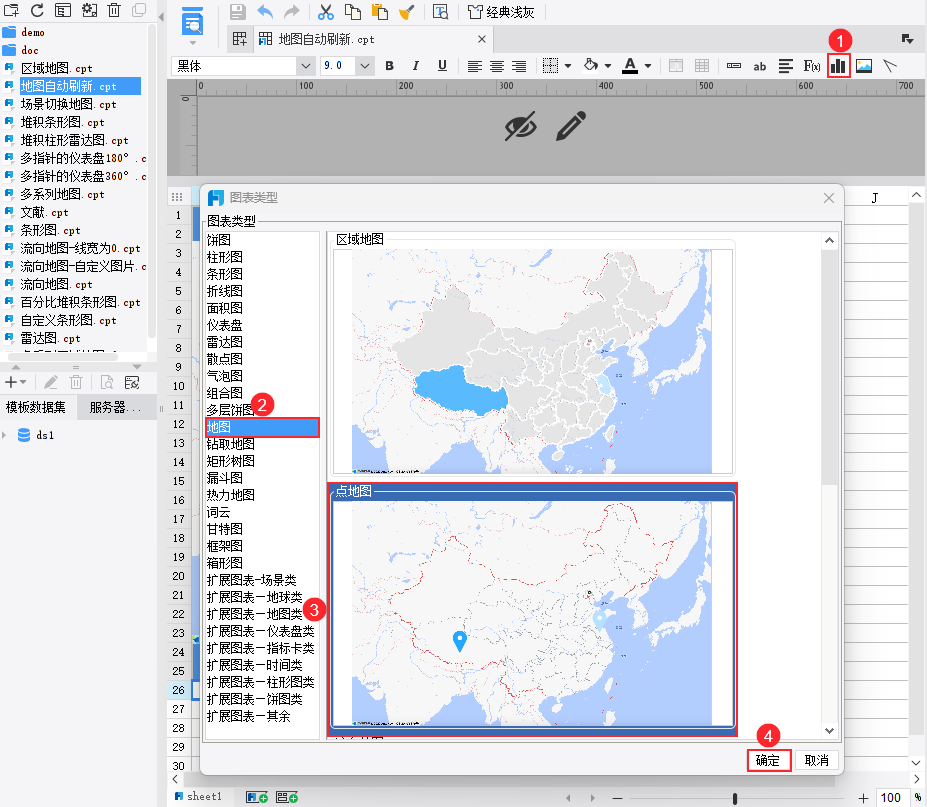The image size is (927, 807).
Task: Click the Redo arrow icon
Action: click(291, 12)
